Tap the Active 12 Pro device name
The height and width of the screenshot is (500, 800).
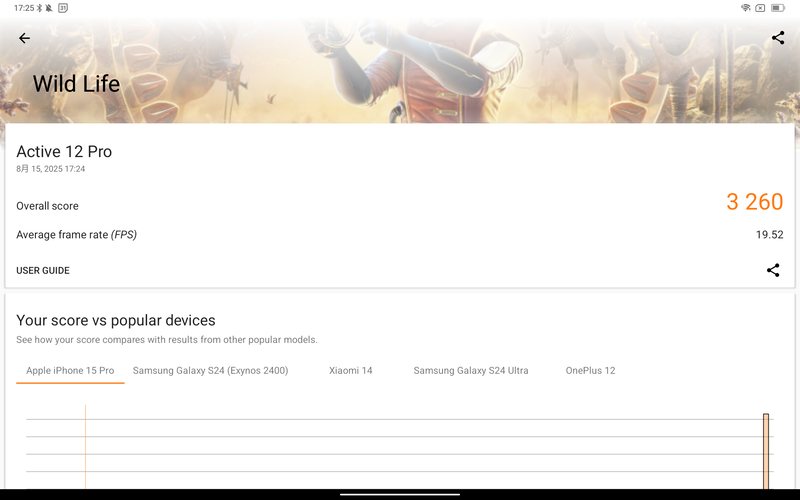(x=64, y=152)
